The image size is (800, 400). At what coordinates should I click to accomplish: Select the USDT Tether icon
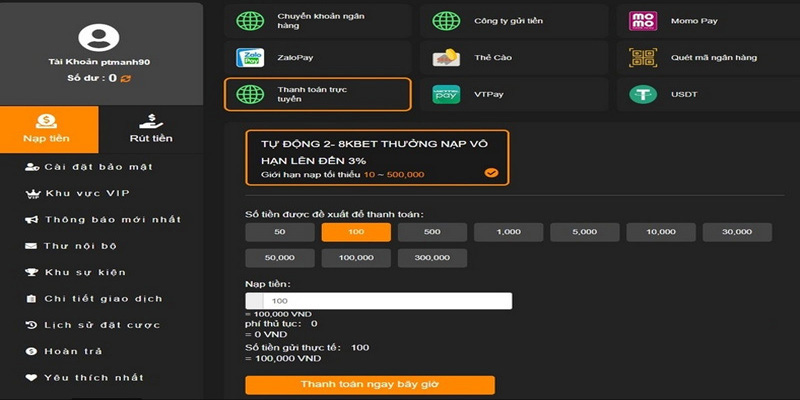coord(643,95)
